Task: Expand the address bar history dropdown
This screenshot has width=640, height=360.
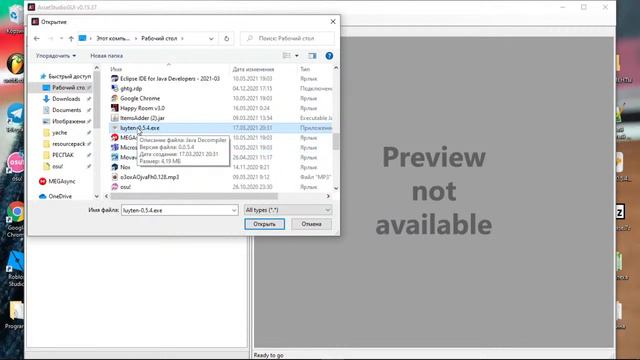Action: click(211, 38)
